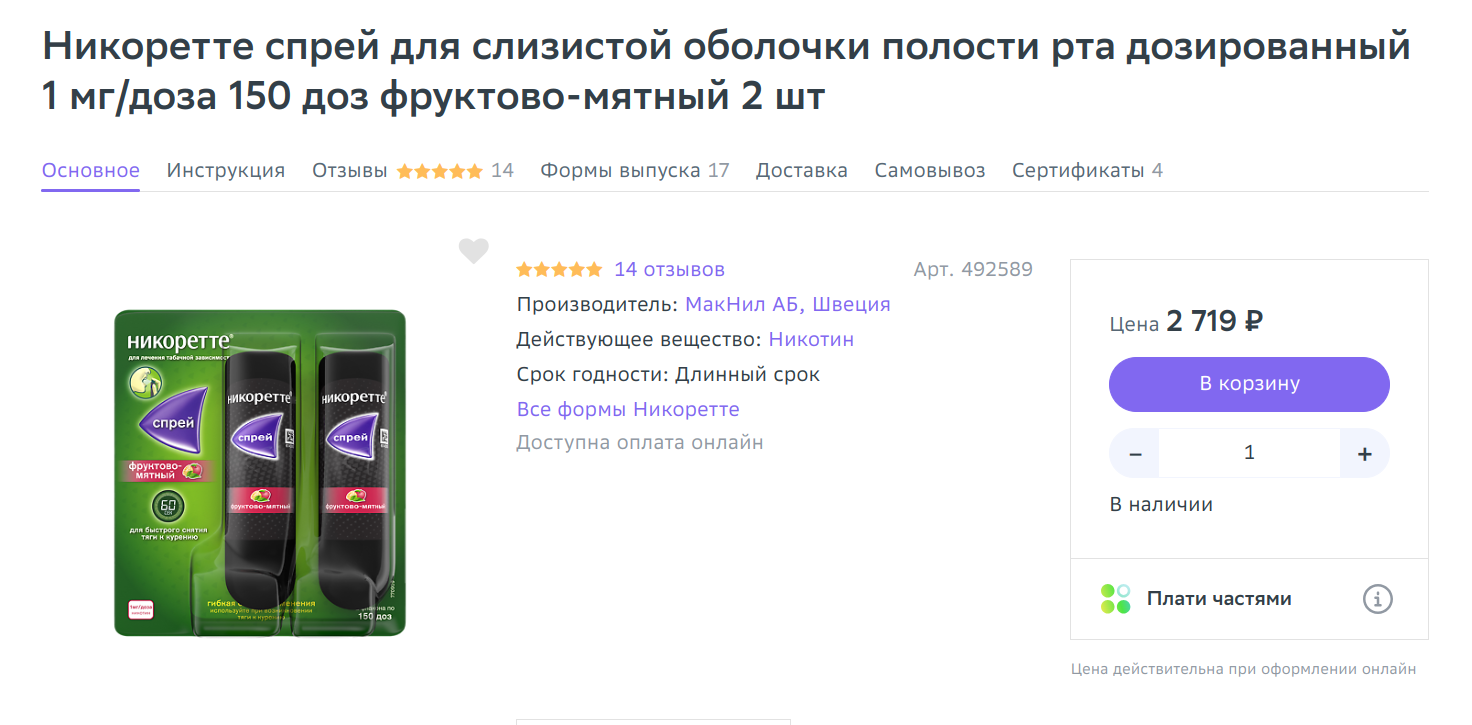Image resolution: width=1472 pixels, height=725 pixels.
Task: Open the Формы выпуска tab
Action: pyautogui.click(x=635, y=170)
